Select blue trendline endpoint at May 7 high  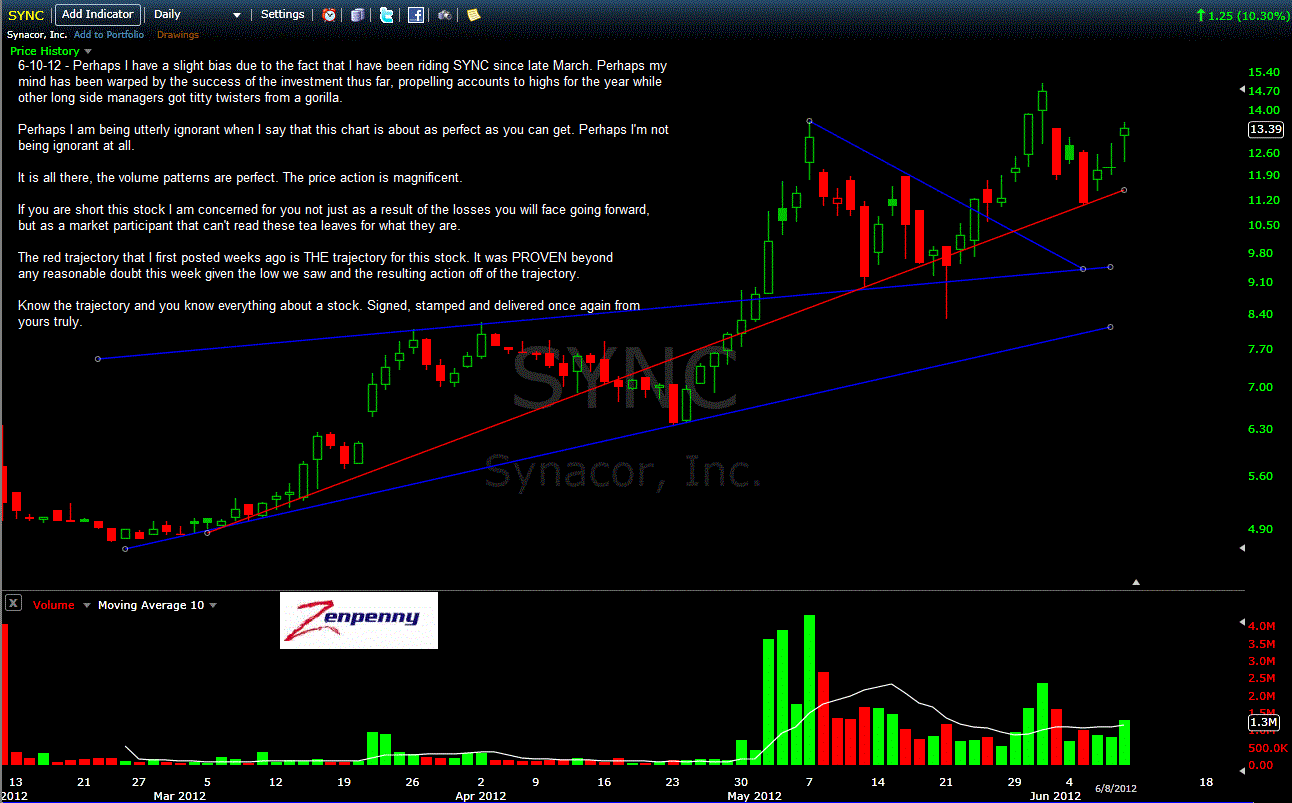click(809, 121)
